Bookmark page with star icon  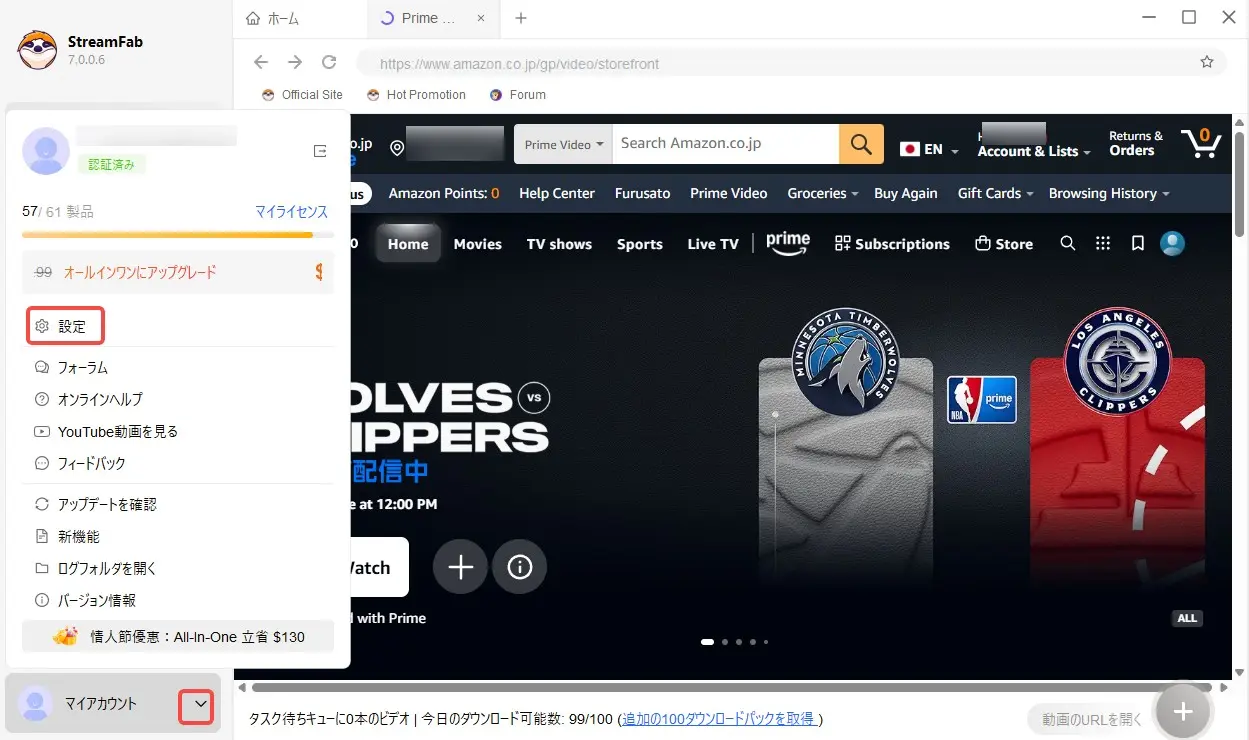click(x=1207, y=62)
